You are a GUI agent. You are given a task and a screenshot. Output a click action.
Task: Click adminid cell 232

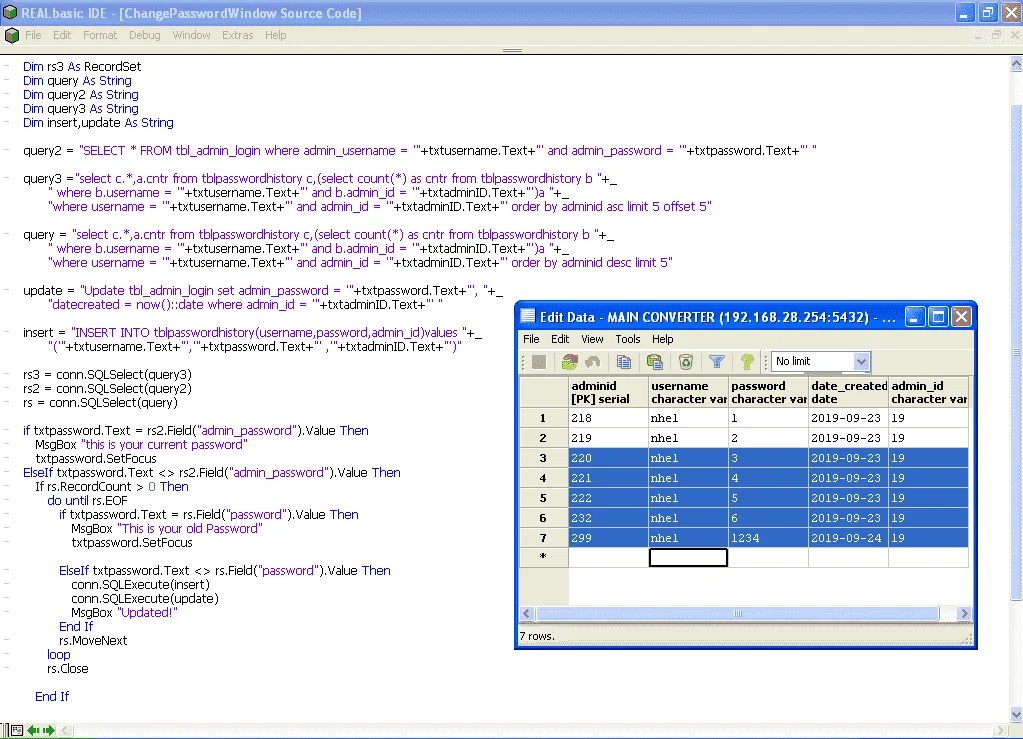click(x=608, y=519)
